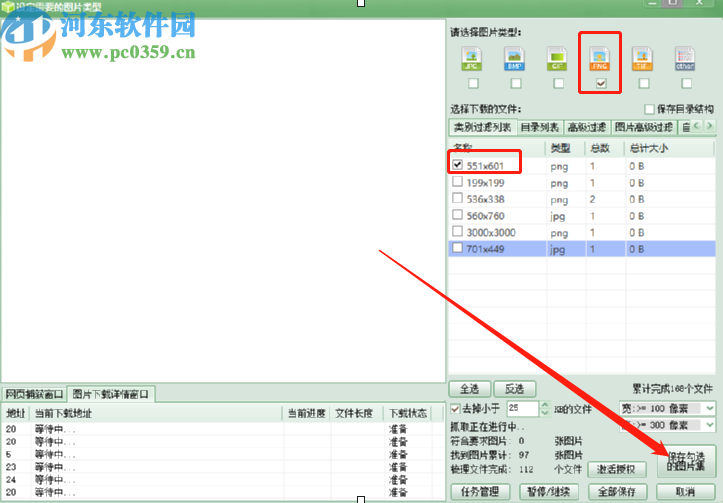Sort by the 总数 column header

(605, 148)
